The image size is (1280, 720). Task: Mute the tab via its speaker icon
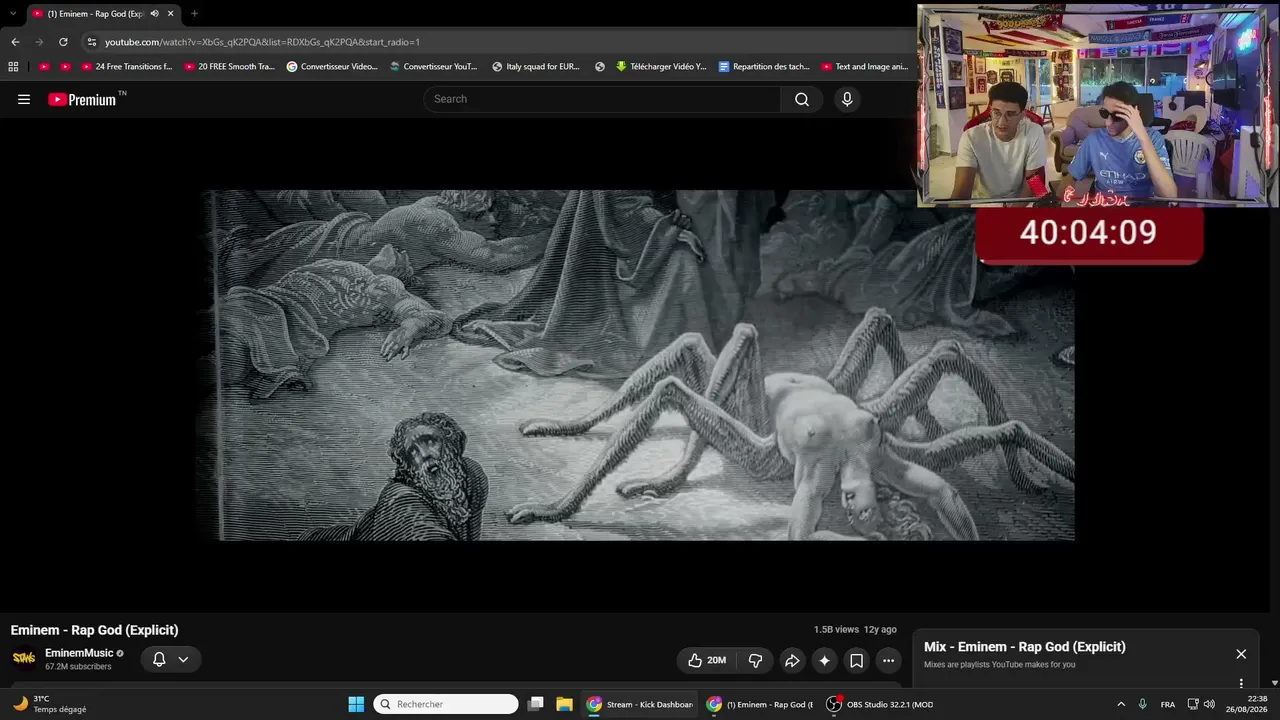(x=154, y=14)
